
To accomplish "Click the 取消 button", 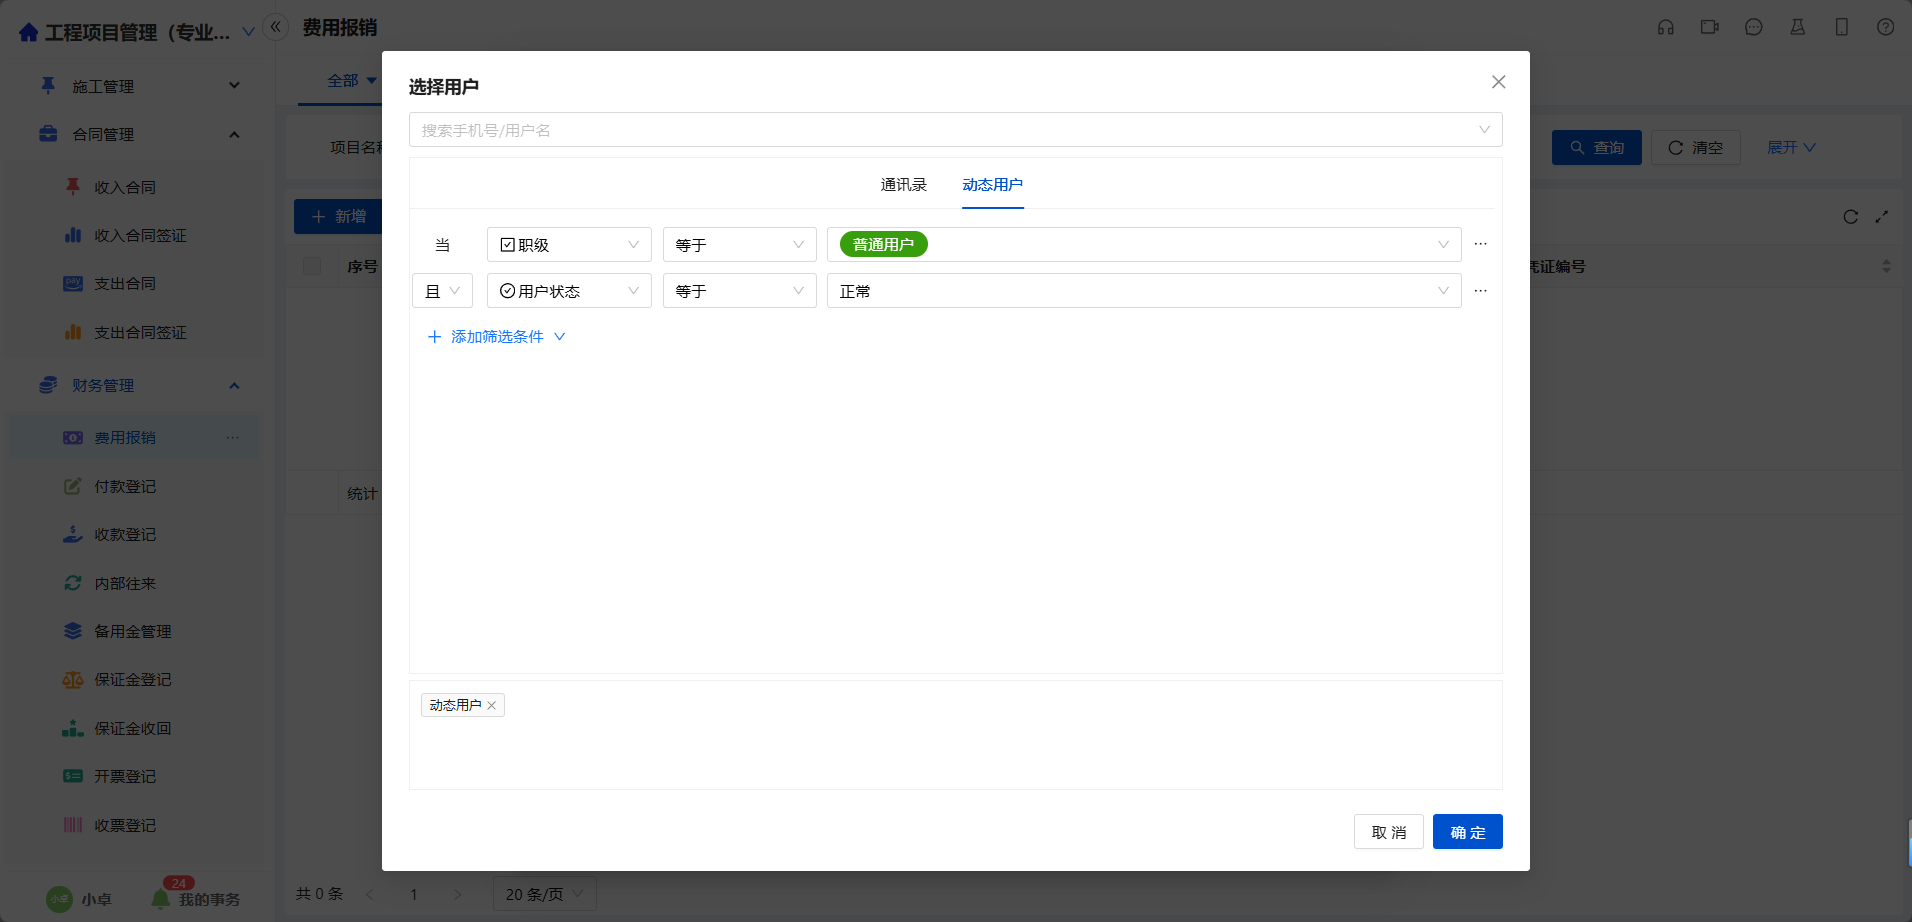I will pyautogui.click(x=1388, y=832).
